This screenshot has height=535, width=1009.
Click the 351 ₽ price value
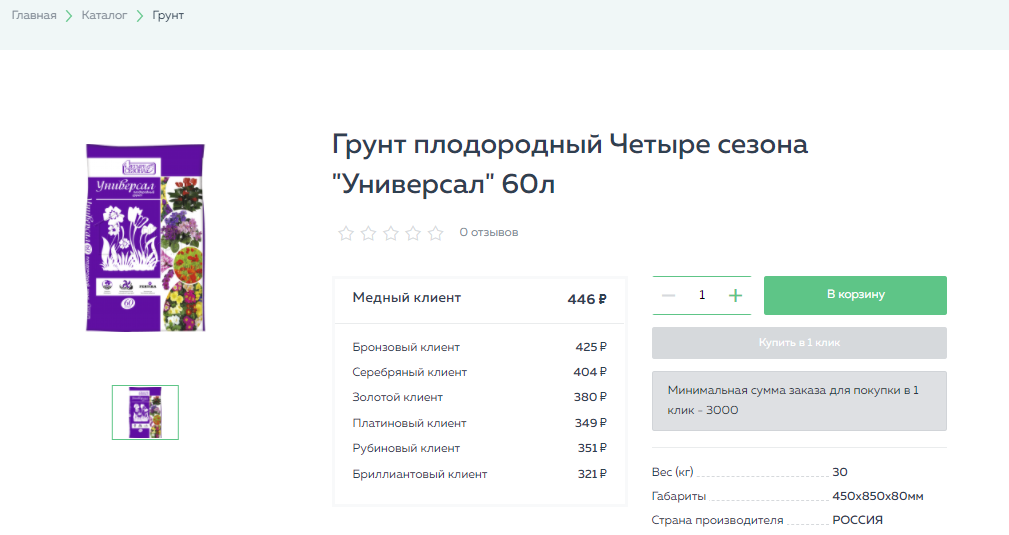coord(592,448)
